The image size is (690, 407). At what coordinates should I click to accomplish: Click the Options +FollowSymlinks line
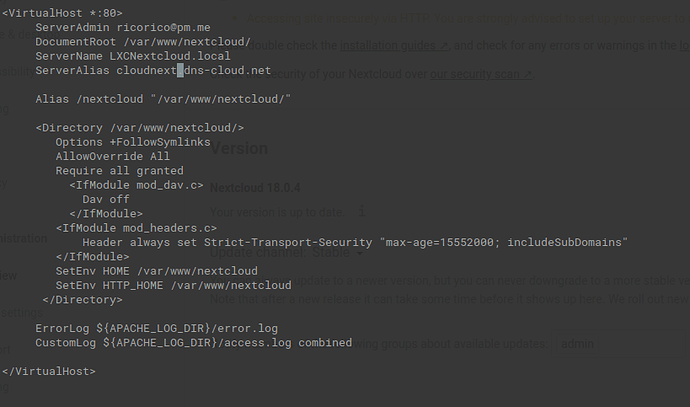point(133,142)
